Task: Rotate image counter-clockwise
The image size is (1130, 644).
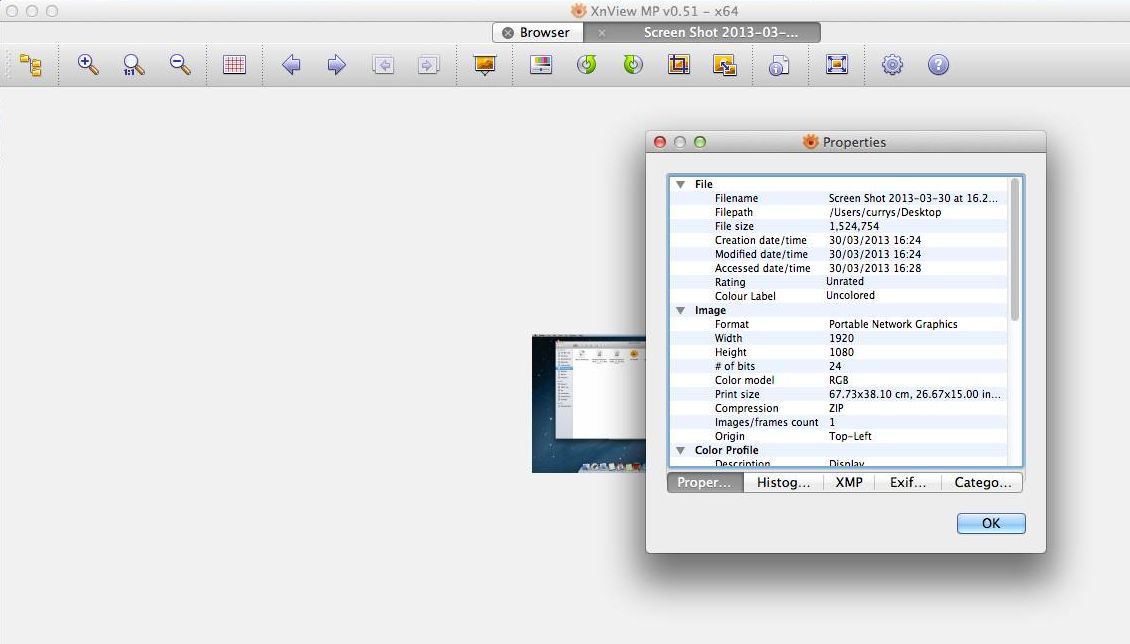Action: click(x=587, y=65)
